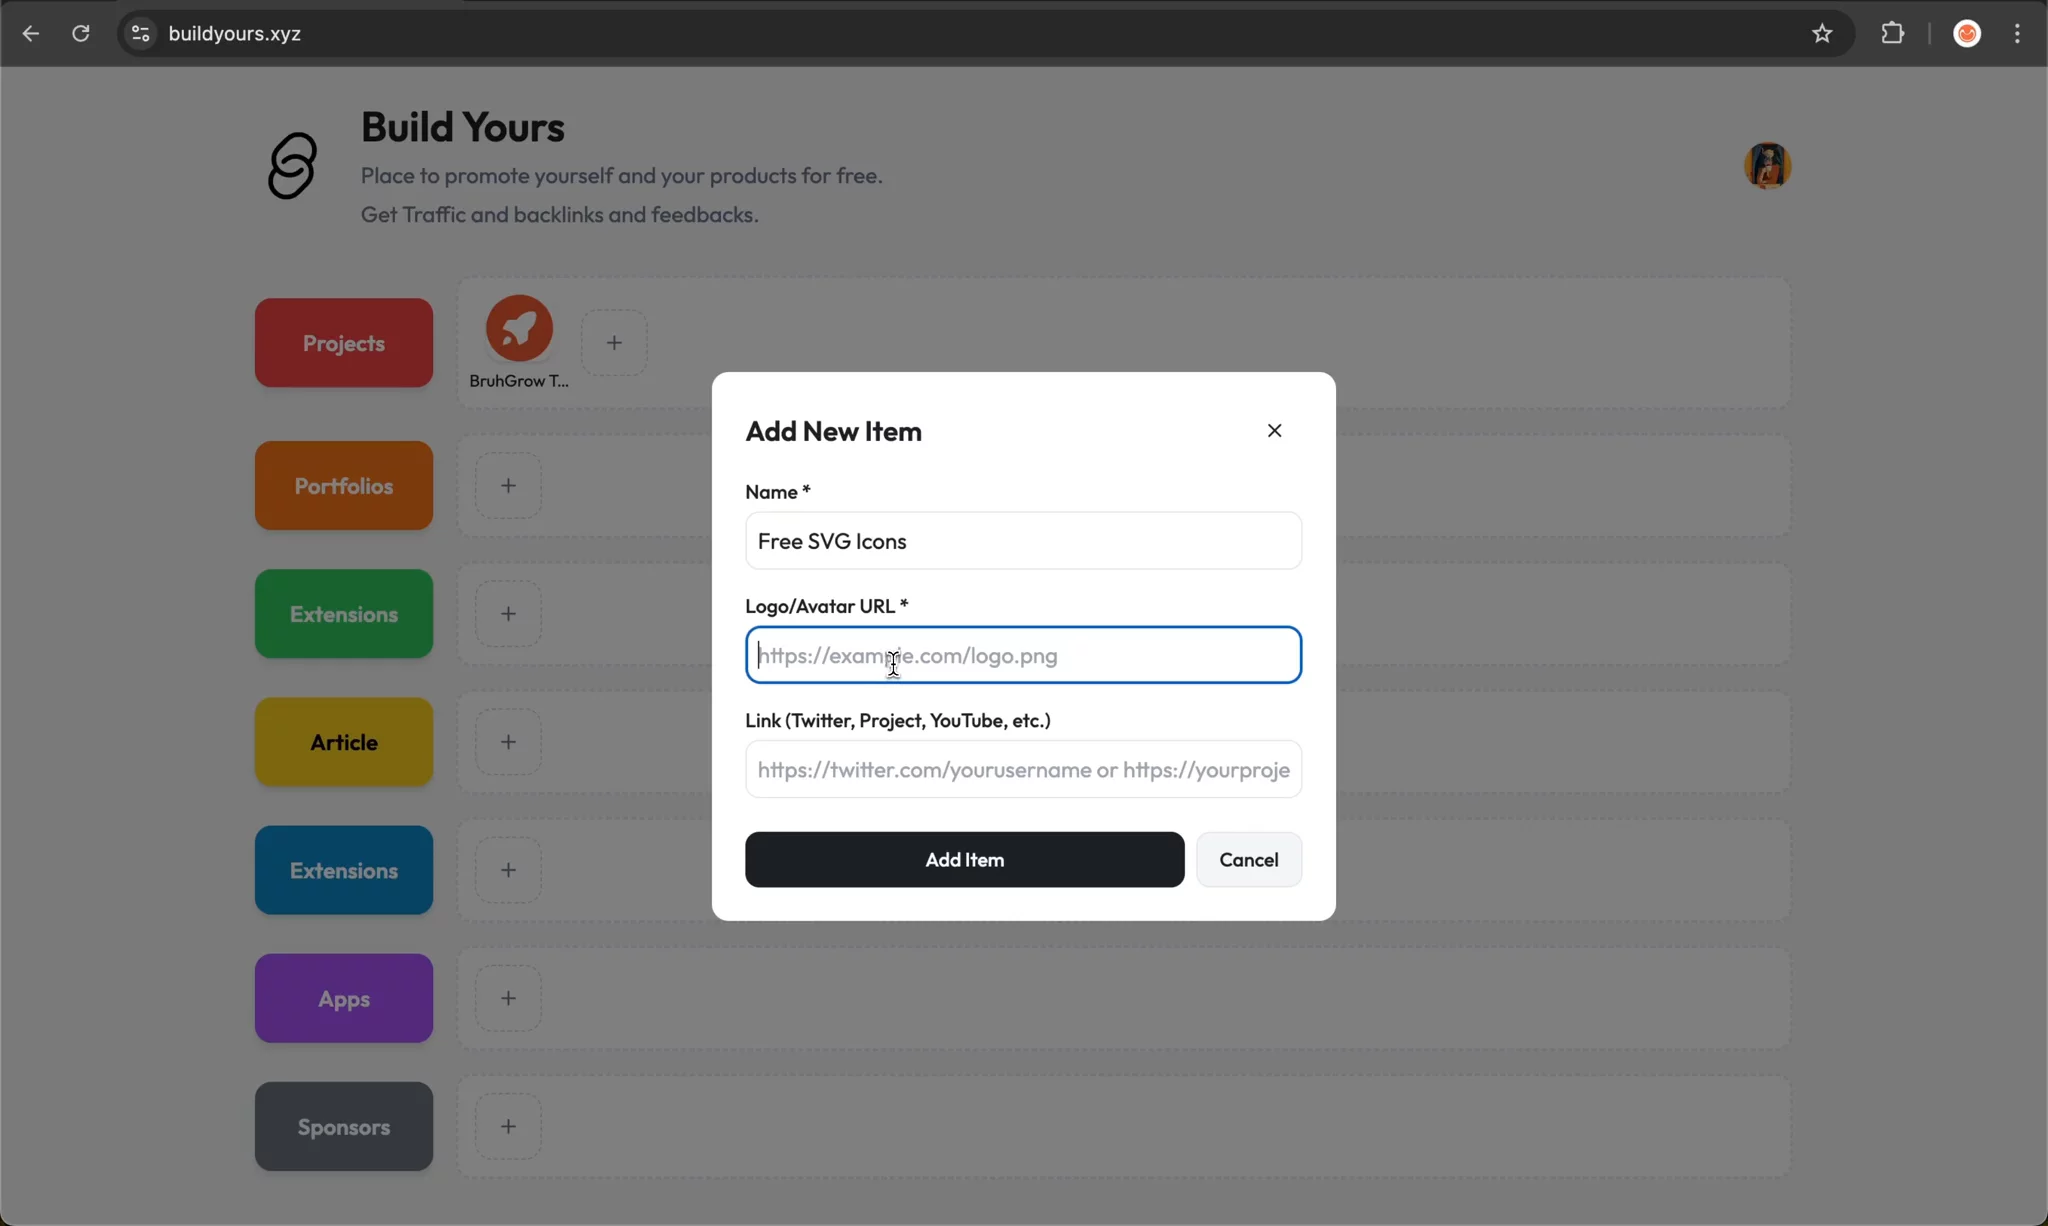
Task: Click the Logo/Avatar URL field
Action: 1023,656
